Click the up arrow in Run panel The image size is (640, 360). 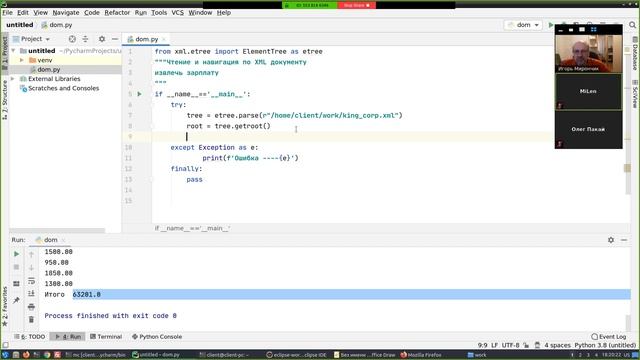pos(31,254)
